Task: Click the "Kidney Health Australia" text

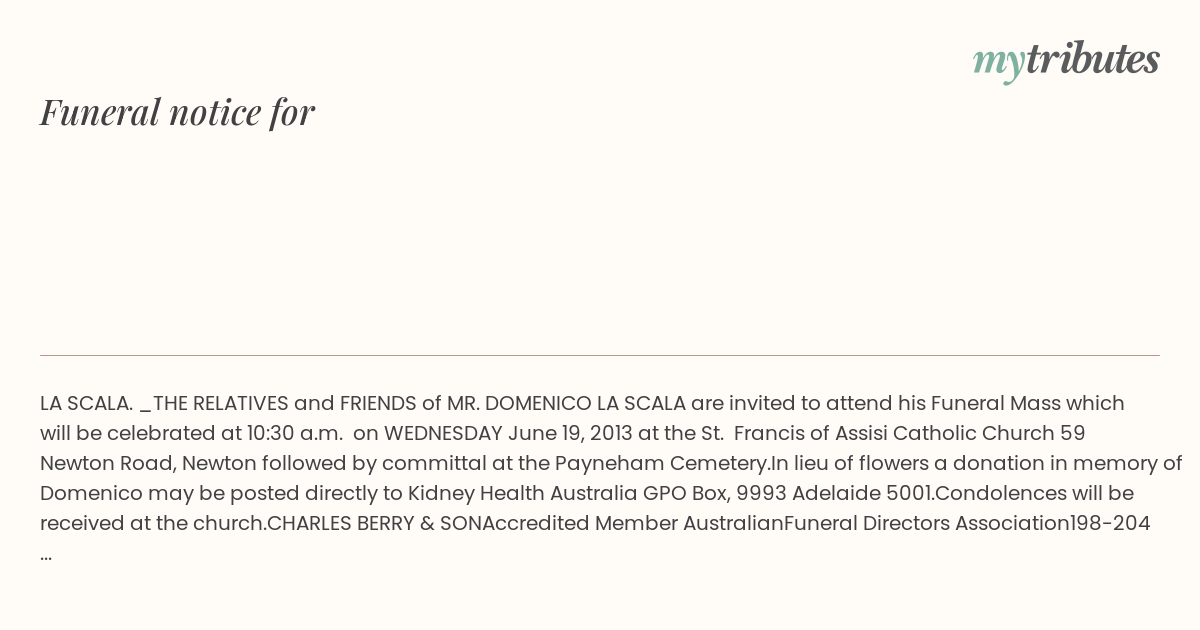Action: pos(522,493)
